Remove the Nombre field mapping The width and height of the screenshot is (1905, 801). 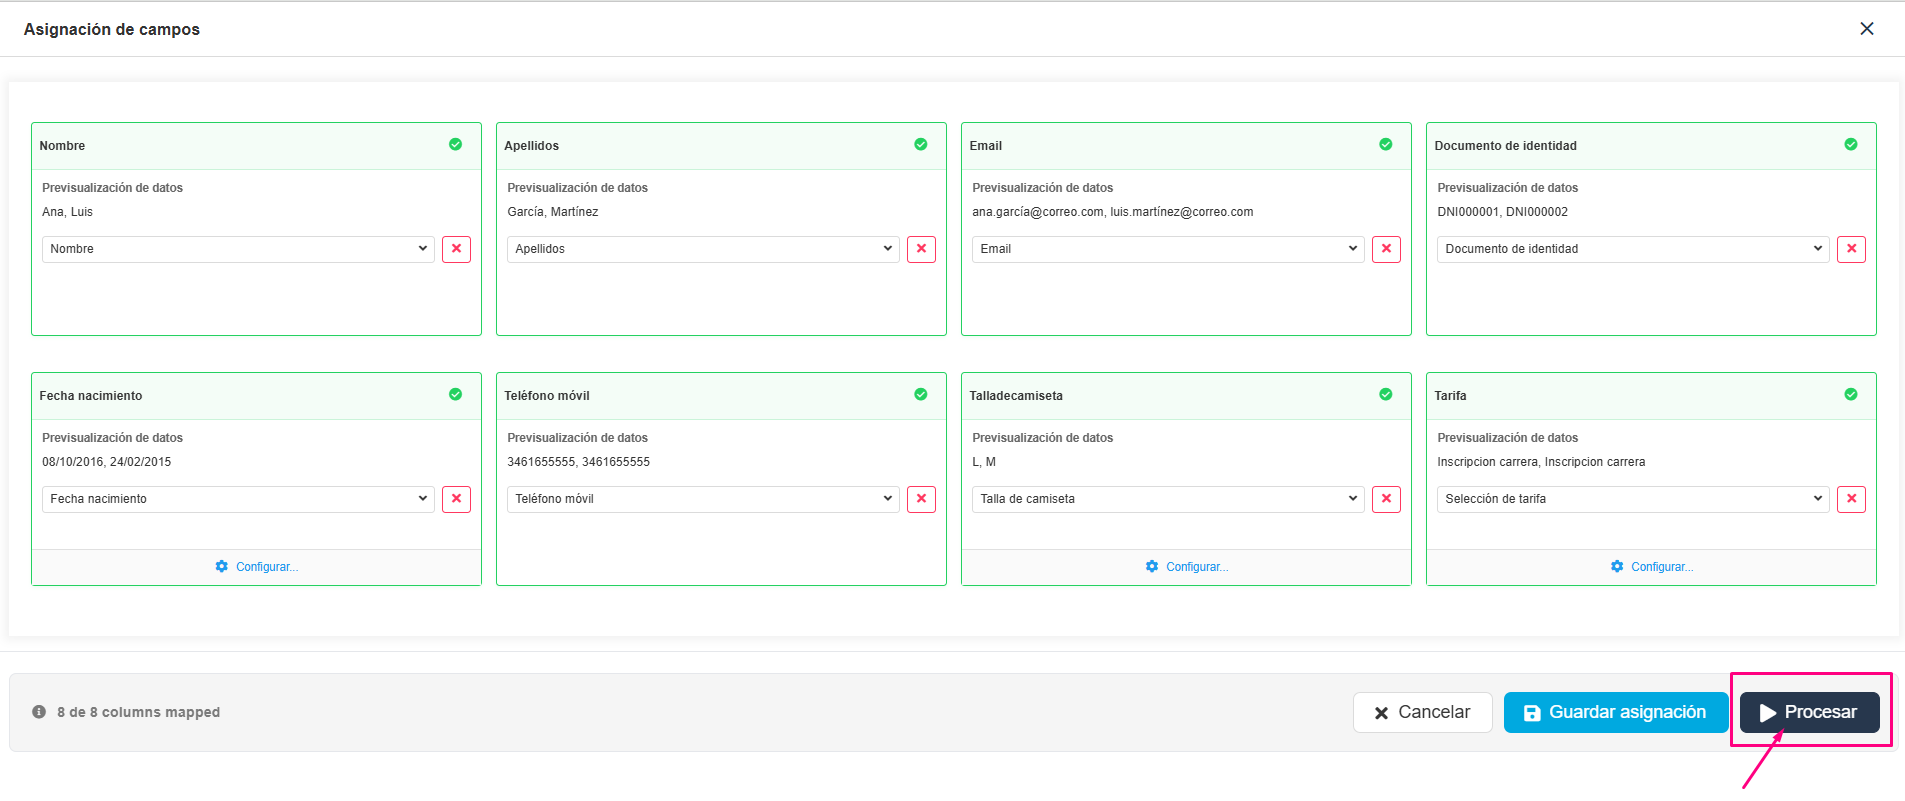(x=456, y=249)
